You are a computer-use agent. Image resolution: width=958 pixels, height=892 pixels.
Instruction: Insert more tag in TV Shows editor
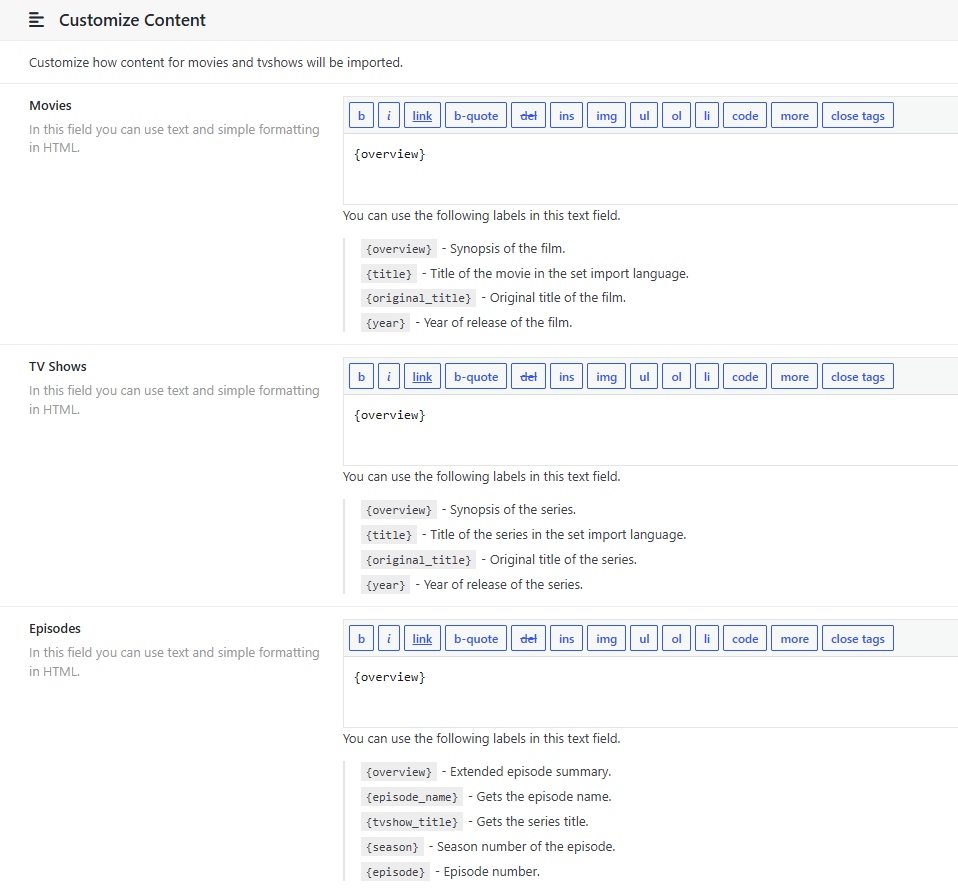point(794,376)
